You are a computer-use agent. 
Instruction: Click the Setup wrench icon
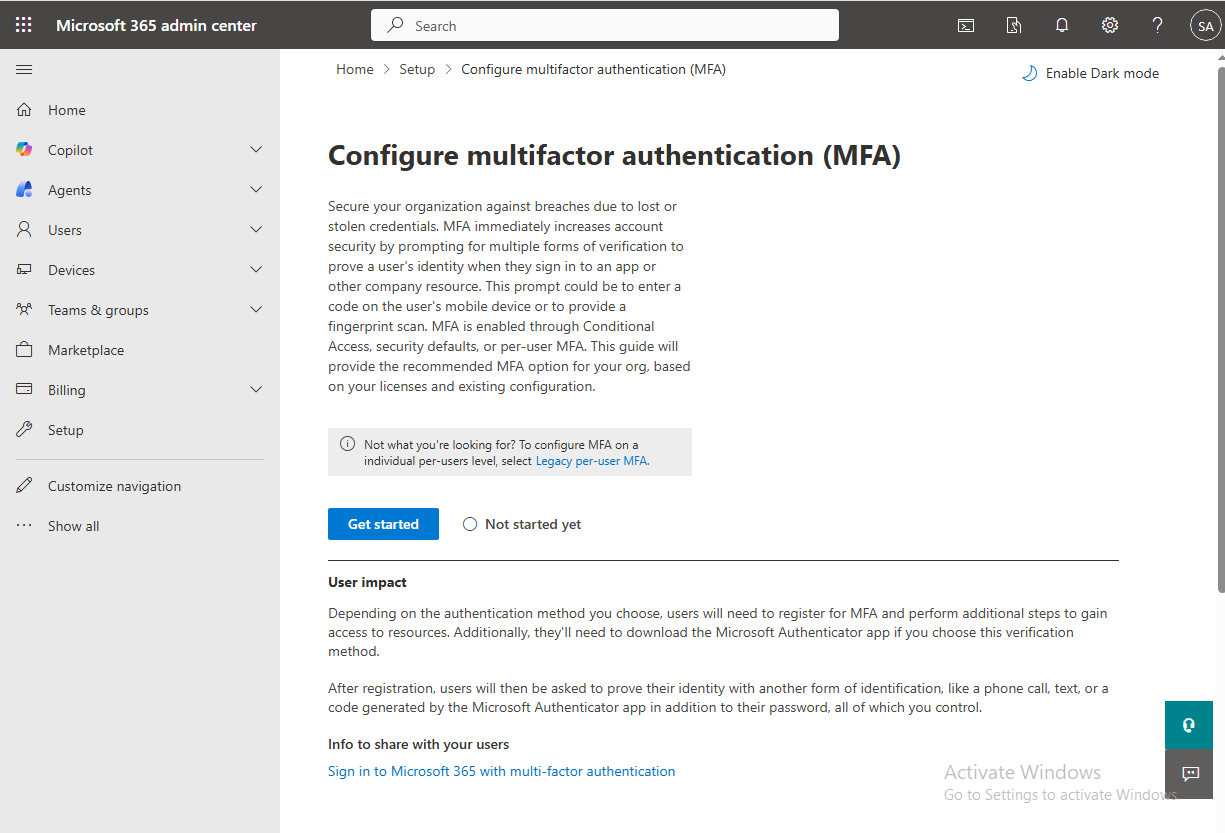tap(24, 430)
